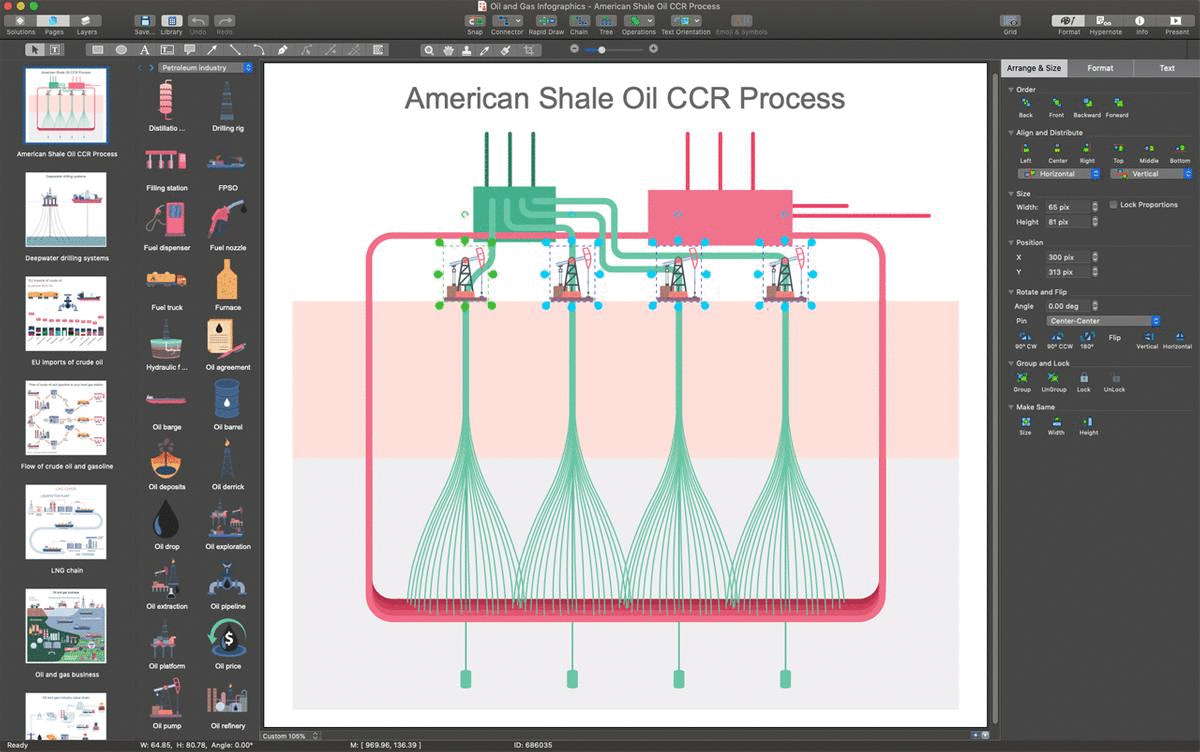The height and width of the screenshot is (752, 1200).
Task: Click the zoom slider in the toolbar
Action: [x=613, y=49]
